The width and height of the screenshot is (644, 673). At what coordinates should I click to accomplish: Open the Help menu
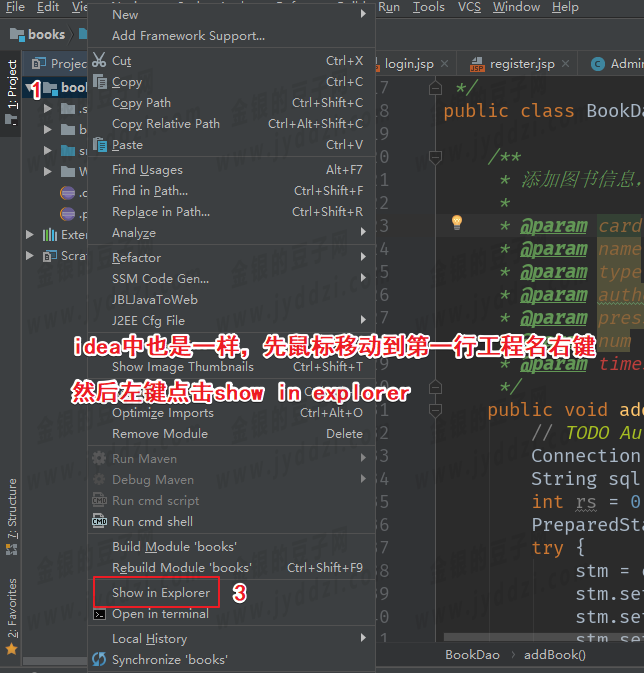pos(565,7)
